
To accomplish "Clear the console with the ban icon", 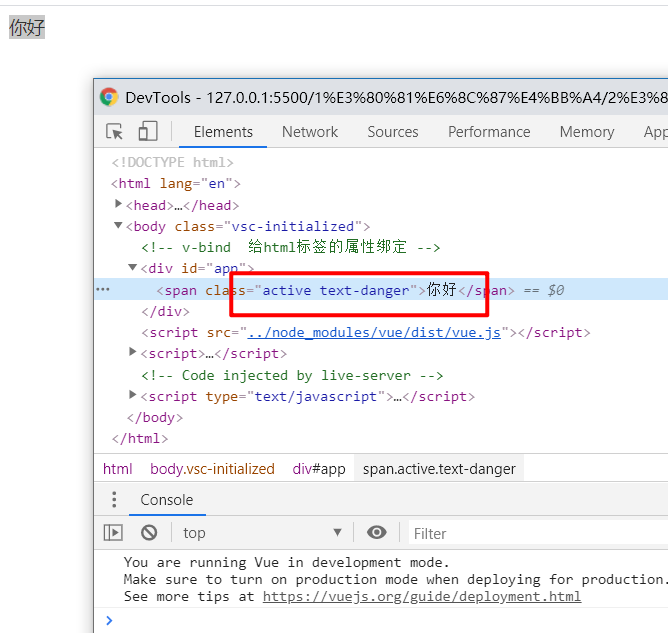I will pyautogui.click(x=149, y=532).
